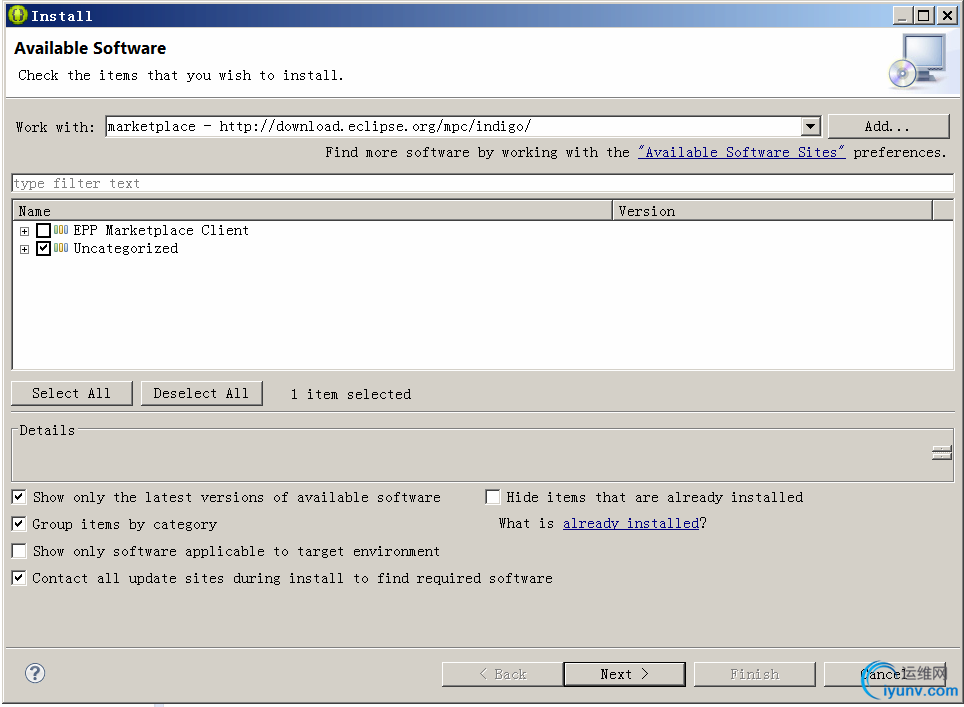Click the Deselect All button
The image size is (964, 707).
click(202, 393)
